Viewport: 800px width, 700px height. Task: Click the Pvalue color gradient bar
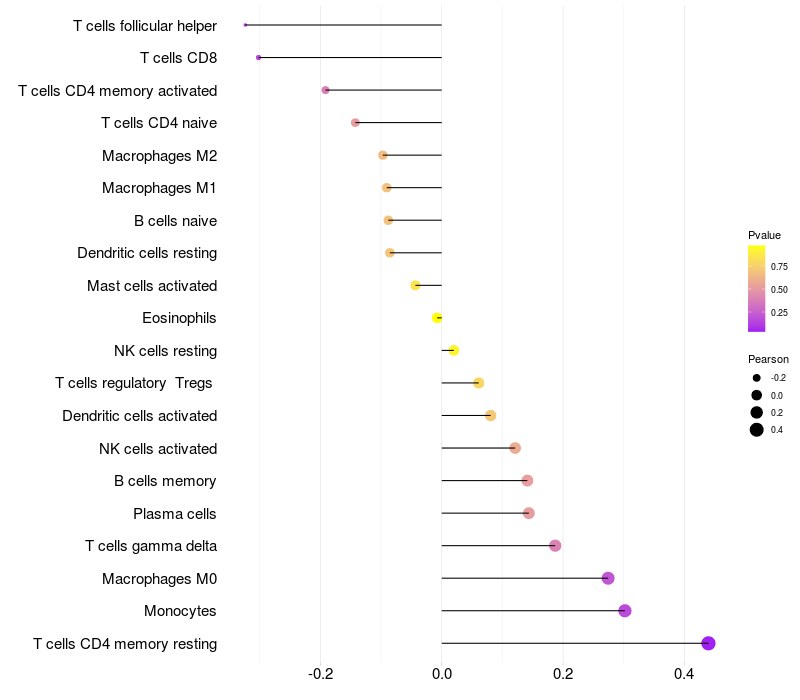(x=756, y=289)
